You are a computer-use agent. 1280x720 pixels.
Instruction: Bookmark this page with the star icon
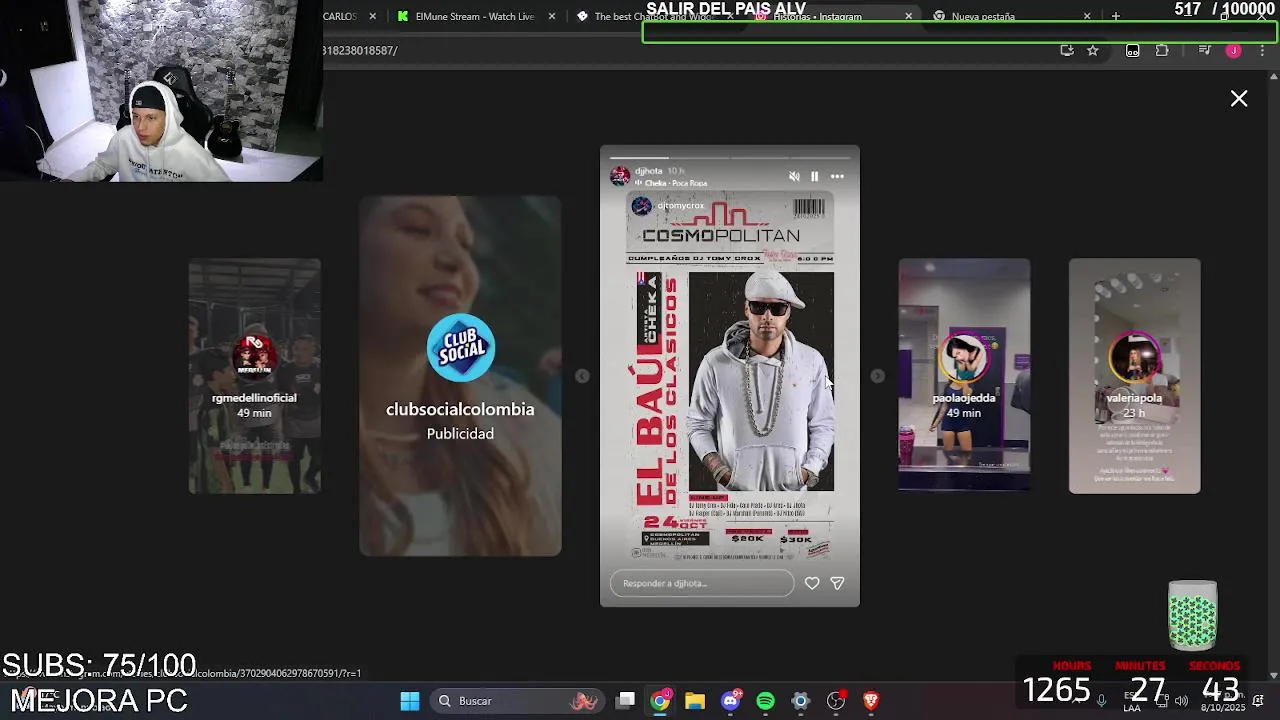pyautogui.click(x=1093, y=50)
